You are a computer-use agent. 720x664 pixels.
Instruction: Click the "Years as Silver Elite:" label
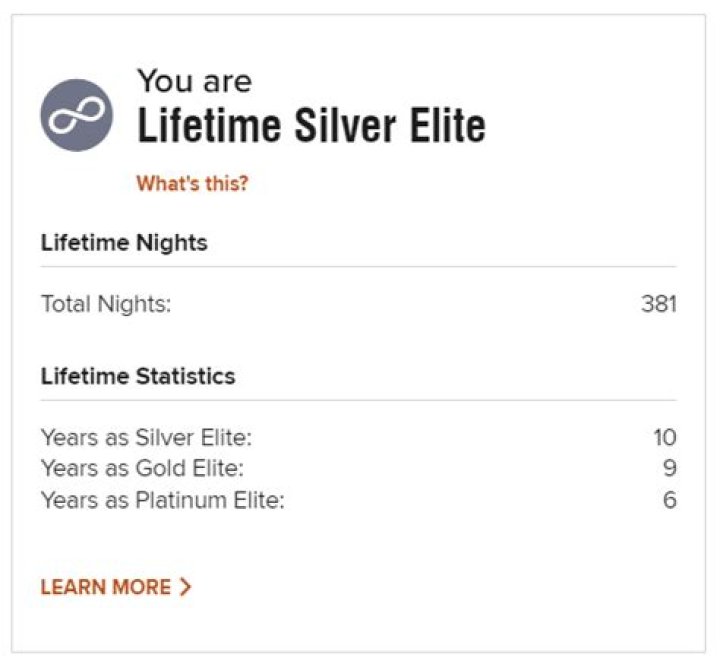coord(147,437)
